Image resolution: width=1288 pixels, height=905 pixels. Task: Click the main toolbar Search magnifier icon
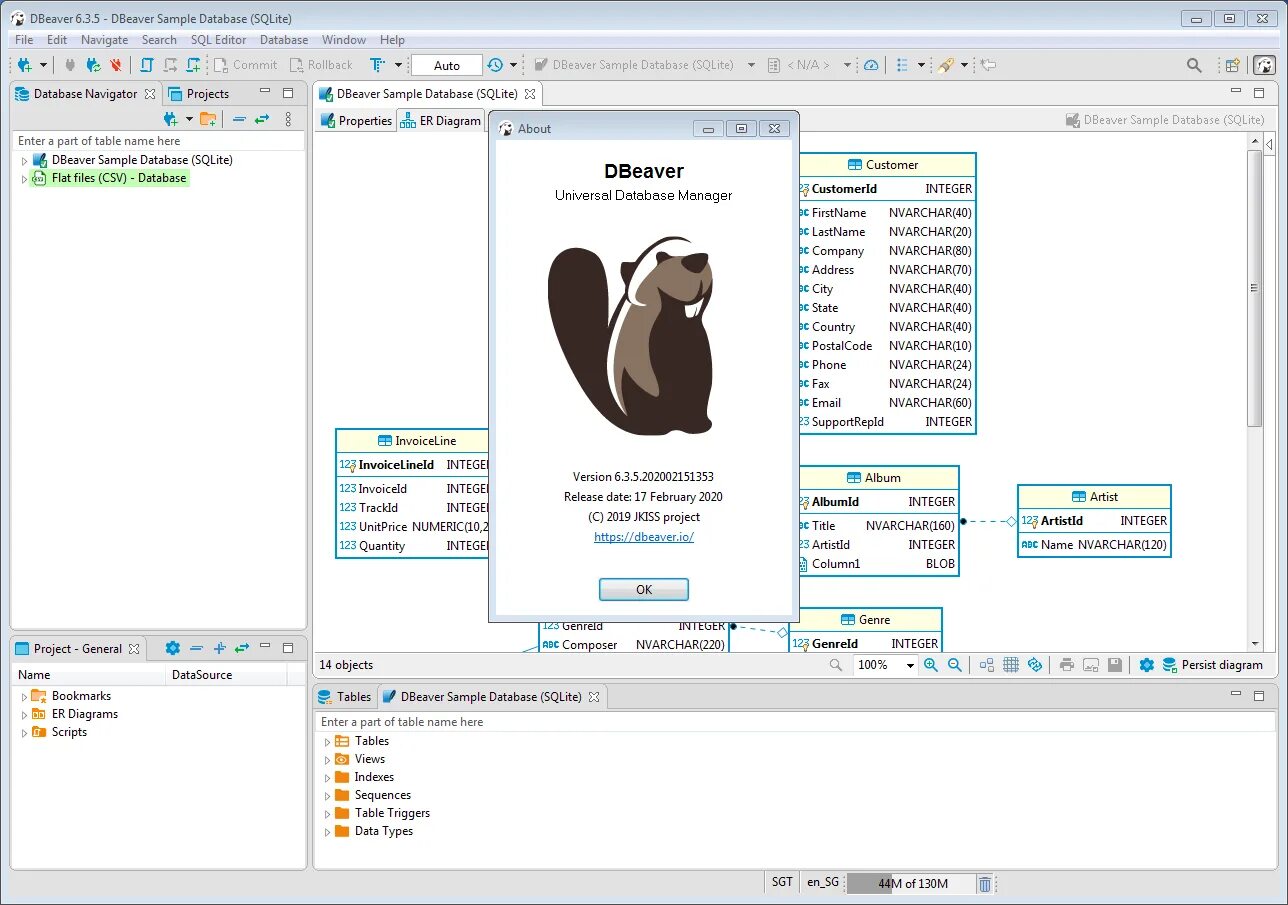pos(1194,65)
